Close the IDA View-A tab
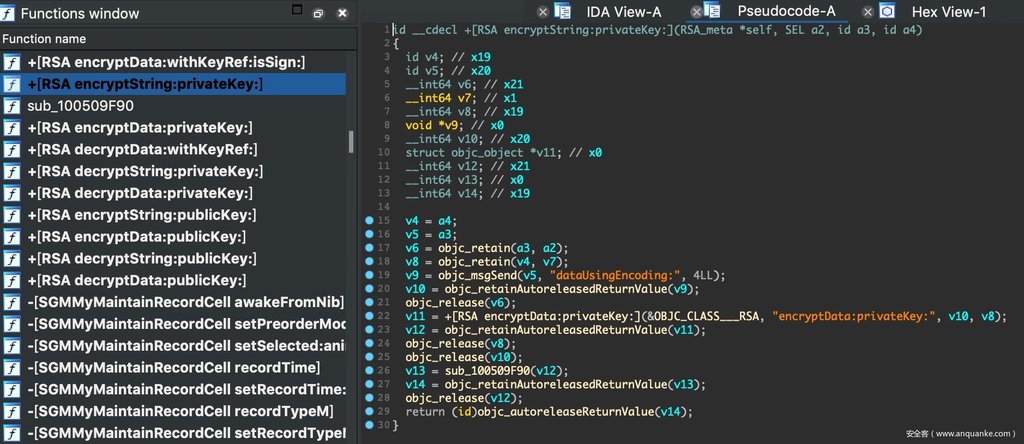Screen dimensions: 1024x444 tap(543, 12)
